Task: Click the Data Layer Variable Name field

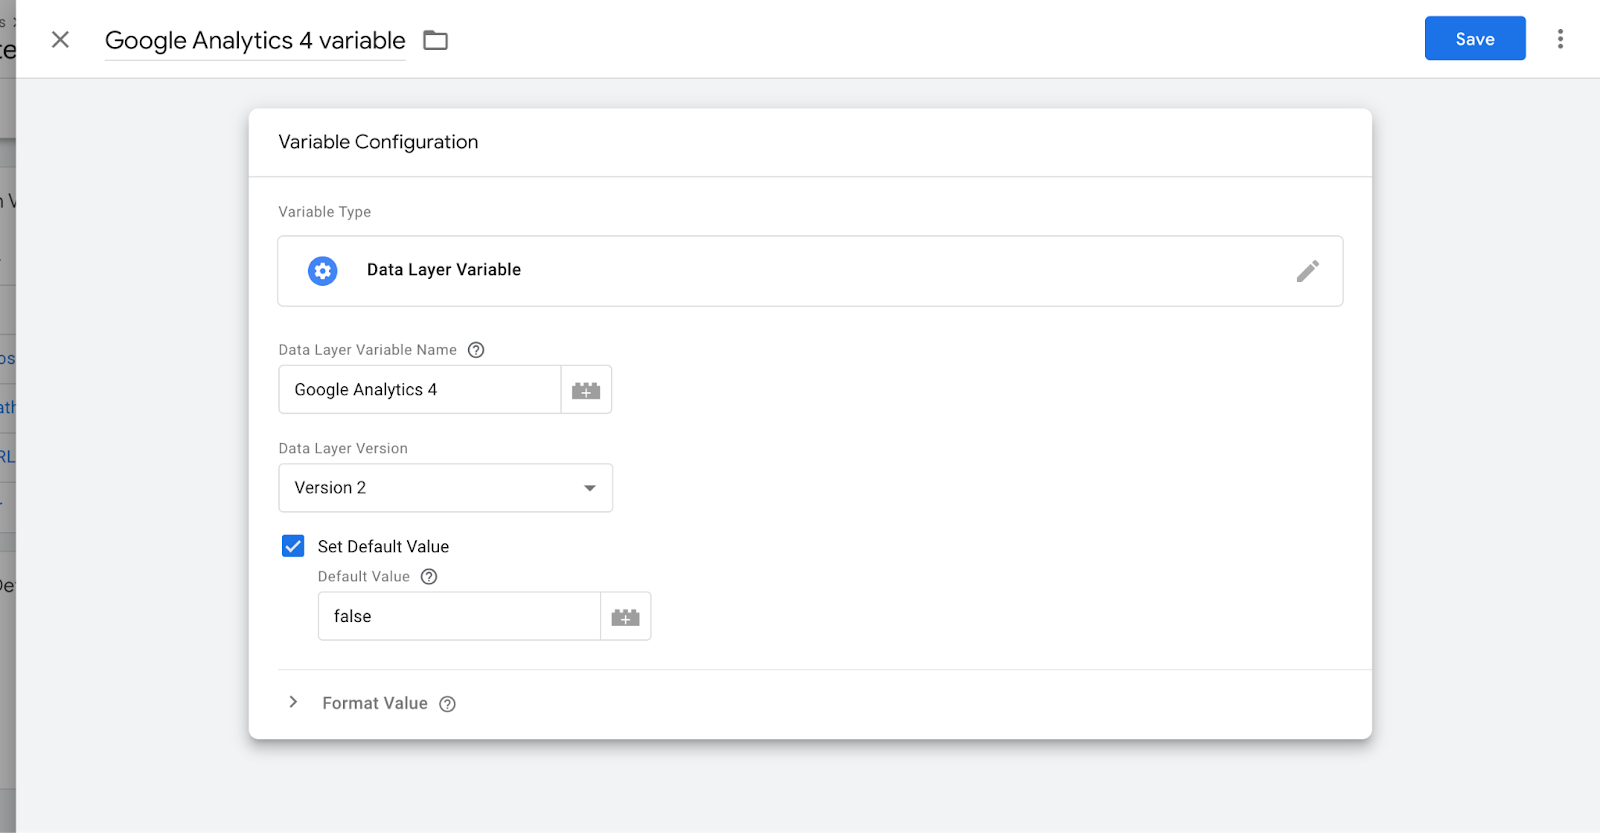Action: pos(419,389)
